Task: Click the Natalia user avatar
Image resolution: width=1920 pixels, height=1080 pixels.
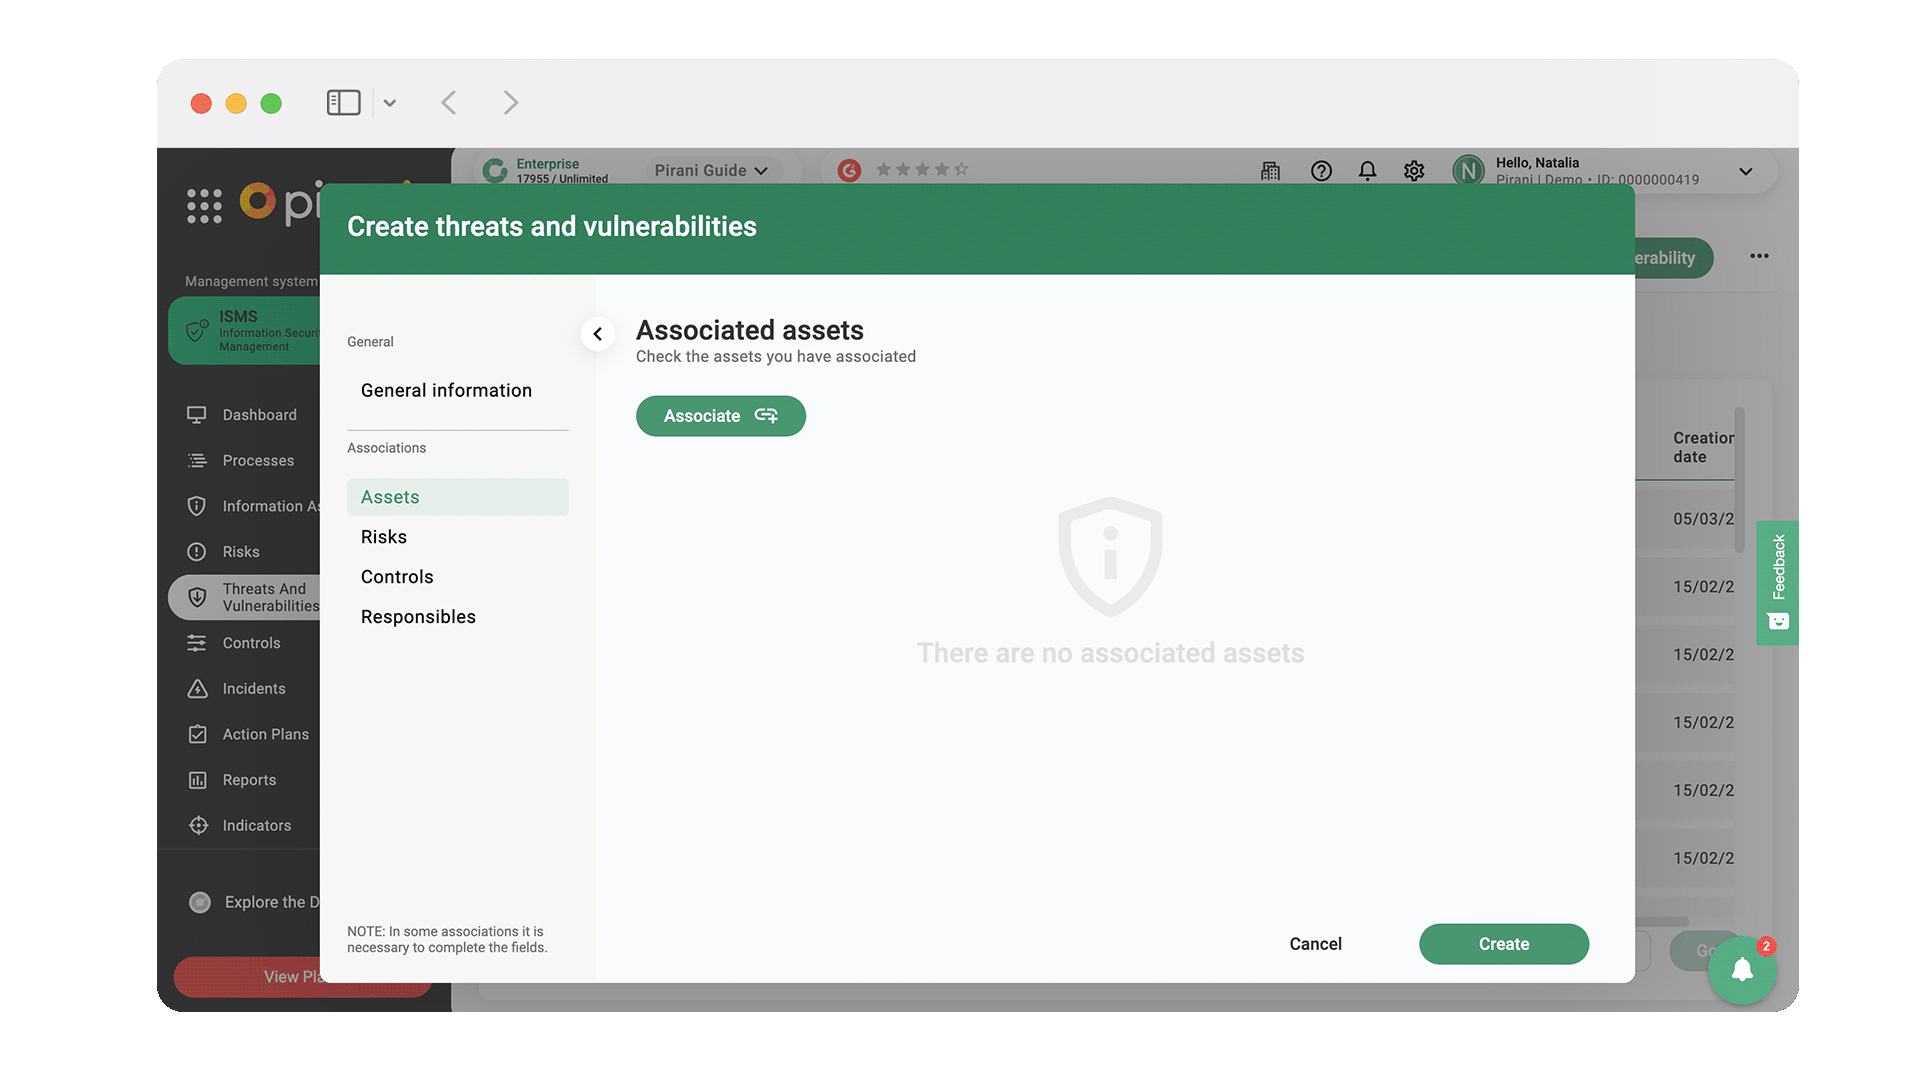Action: tap(1468, 171)
